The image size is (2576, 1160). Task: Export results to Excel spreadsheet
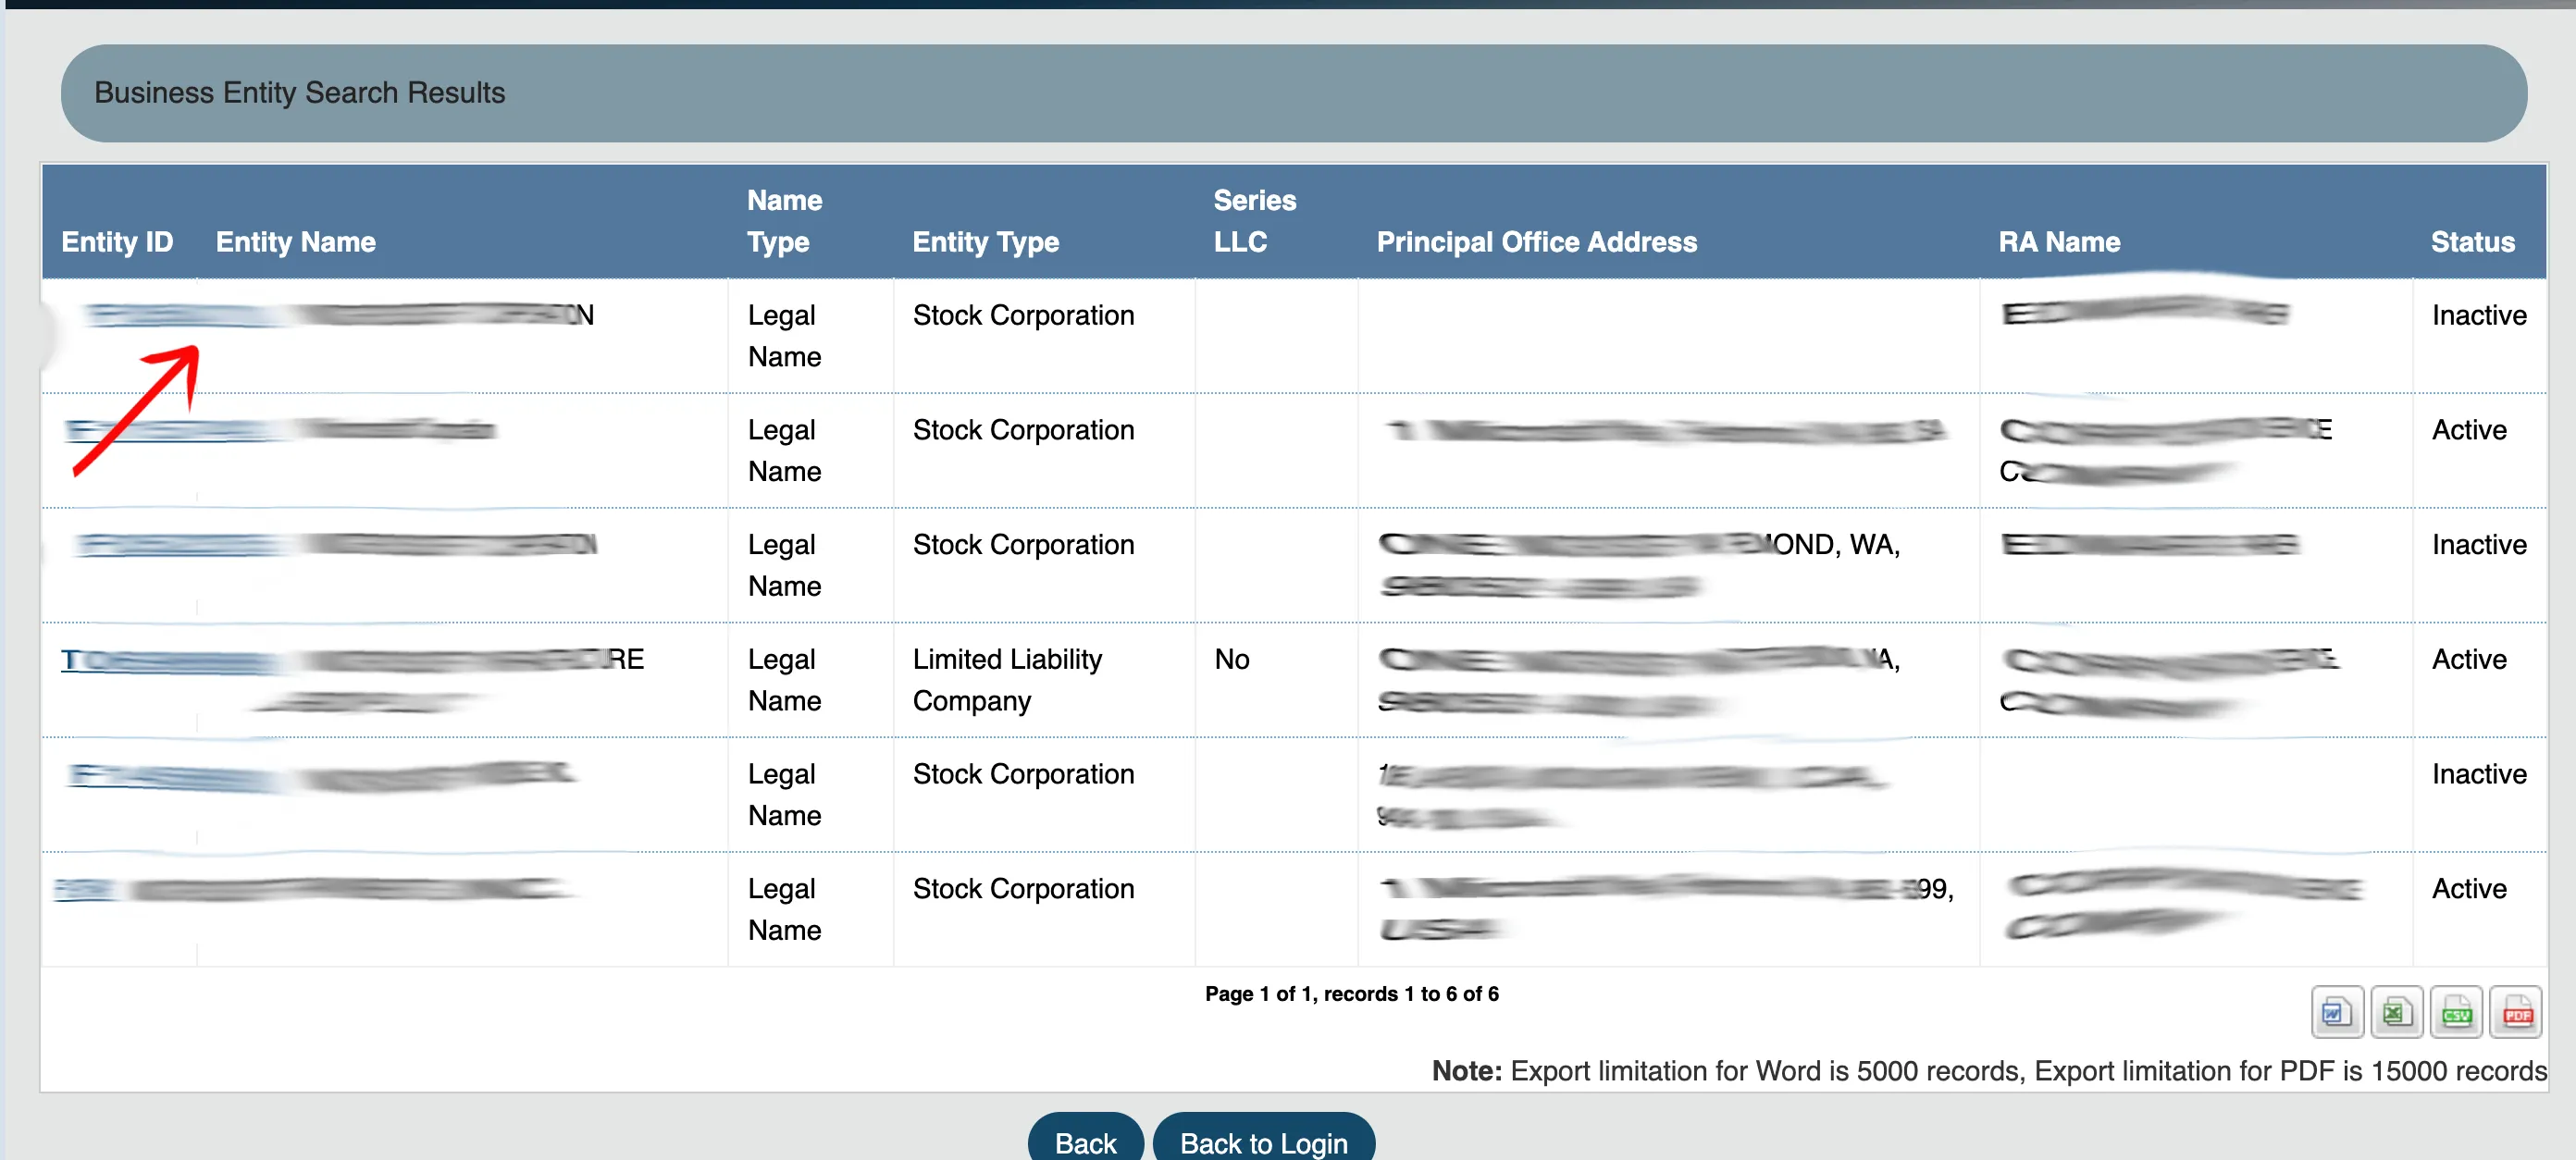(2396, 1013)
